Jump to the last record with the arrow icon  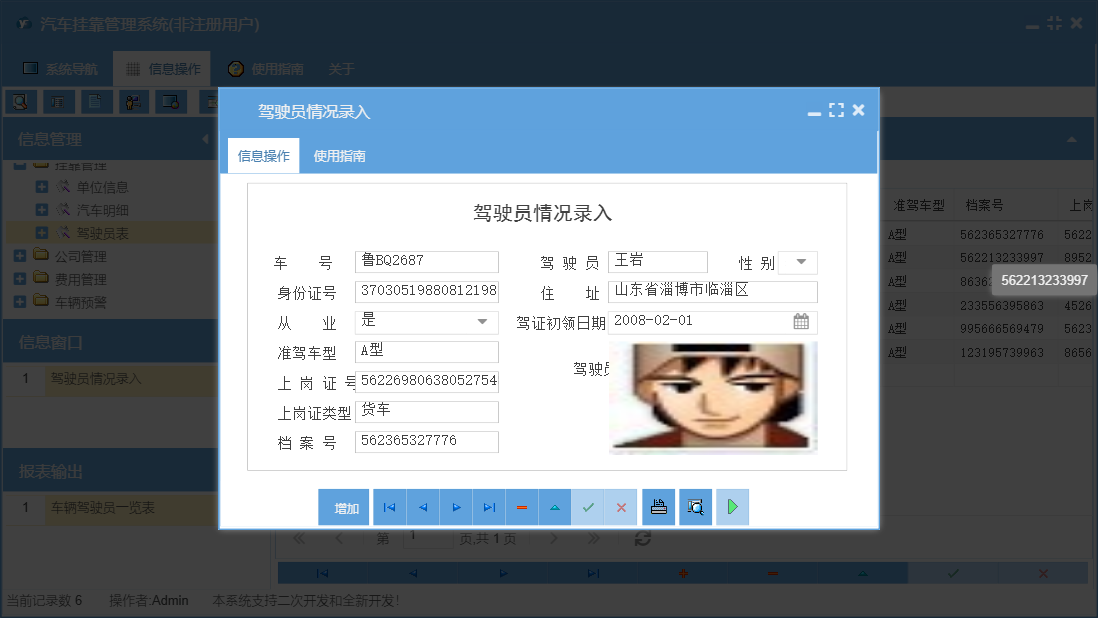coord(489,507)
